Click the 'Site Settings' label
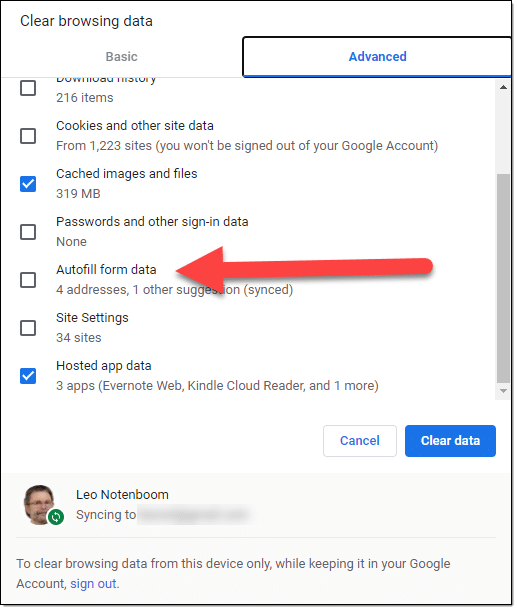Image resolution: width=517 pixels, height=610 pixels. click(x=93, y=319)
